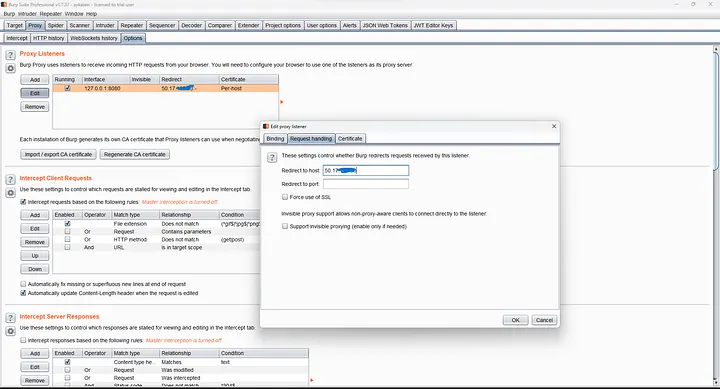This screenshot has width=720, height=389.
Task: Add a server response interception rule
Action: [x=35, y=353]
